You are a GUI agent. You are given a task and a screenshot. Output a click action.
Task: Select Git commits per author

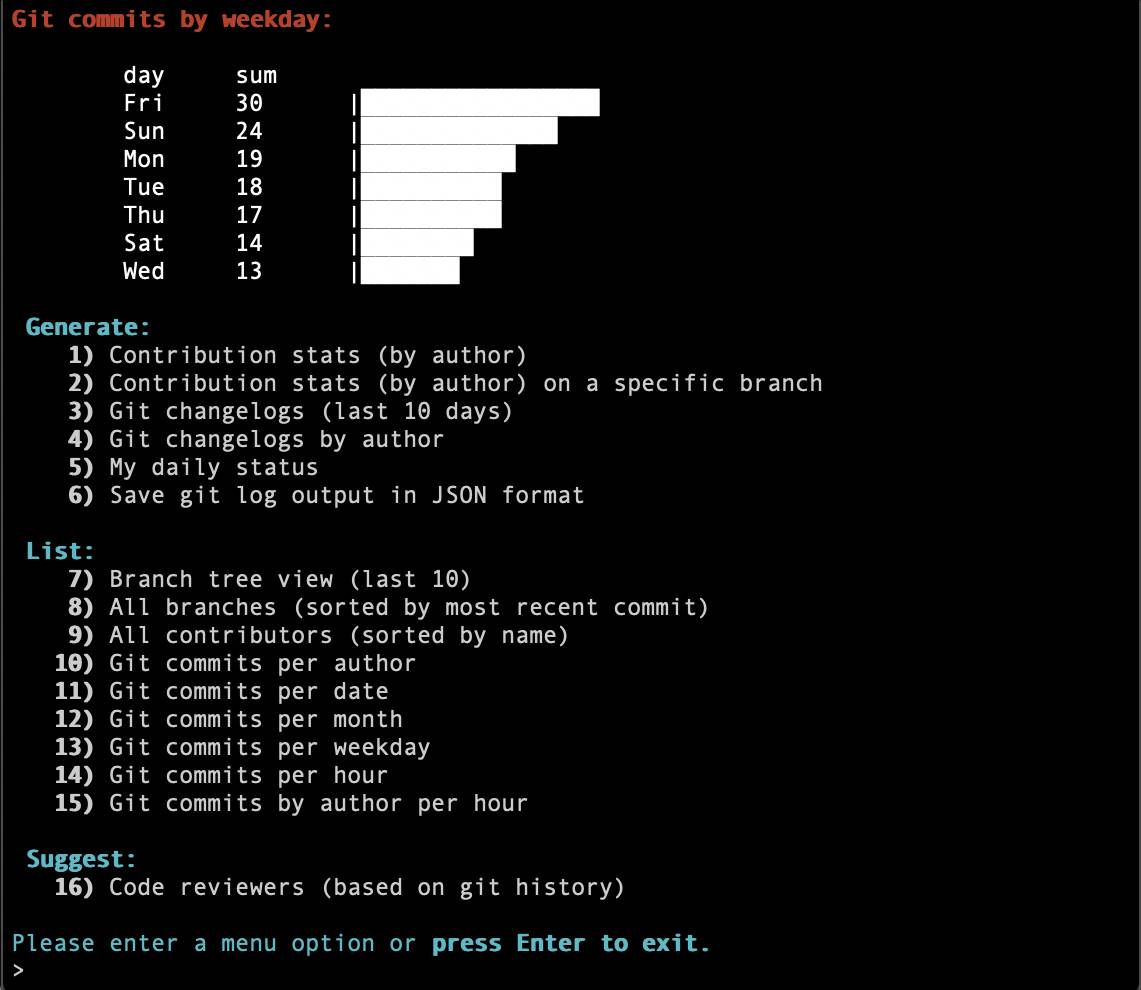pyautogui.click(x=262, y=663)
